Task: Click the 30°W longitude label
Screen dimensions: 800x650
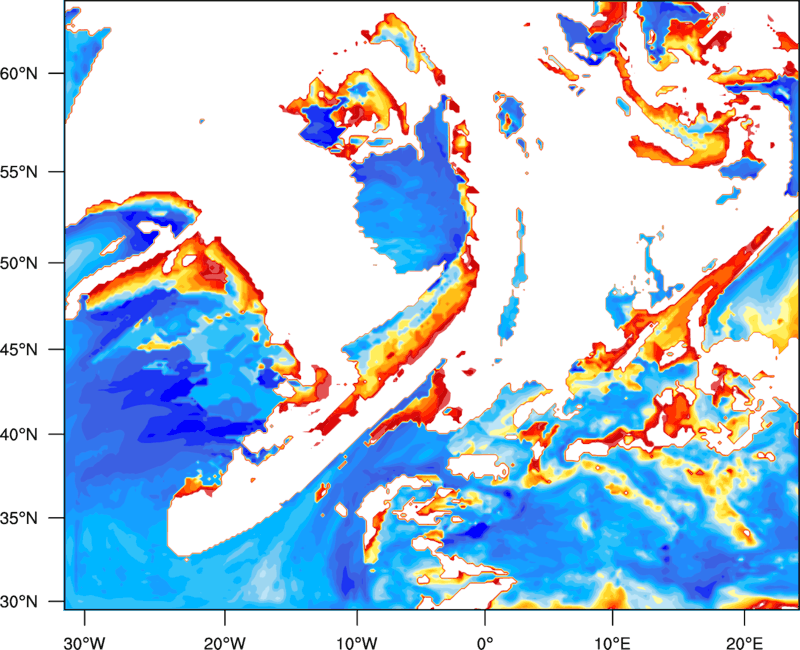Action: tap(85, 643)
